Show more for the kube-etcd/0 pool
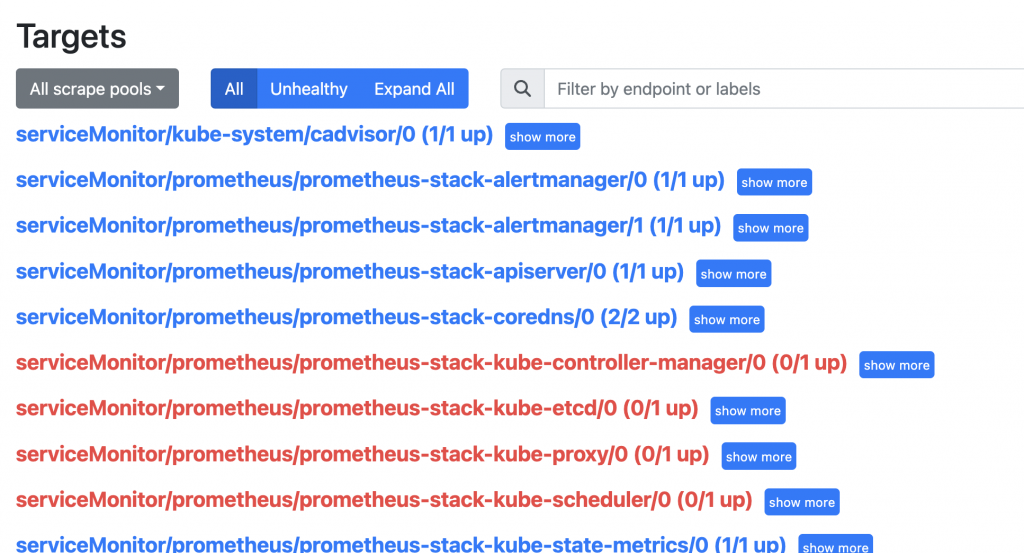This screenshot has width=1024, height=553. pyautogui.click(x=748, y=411)
